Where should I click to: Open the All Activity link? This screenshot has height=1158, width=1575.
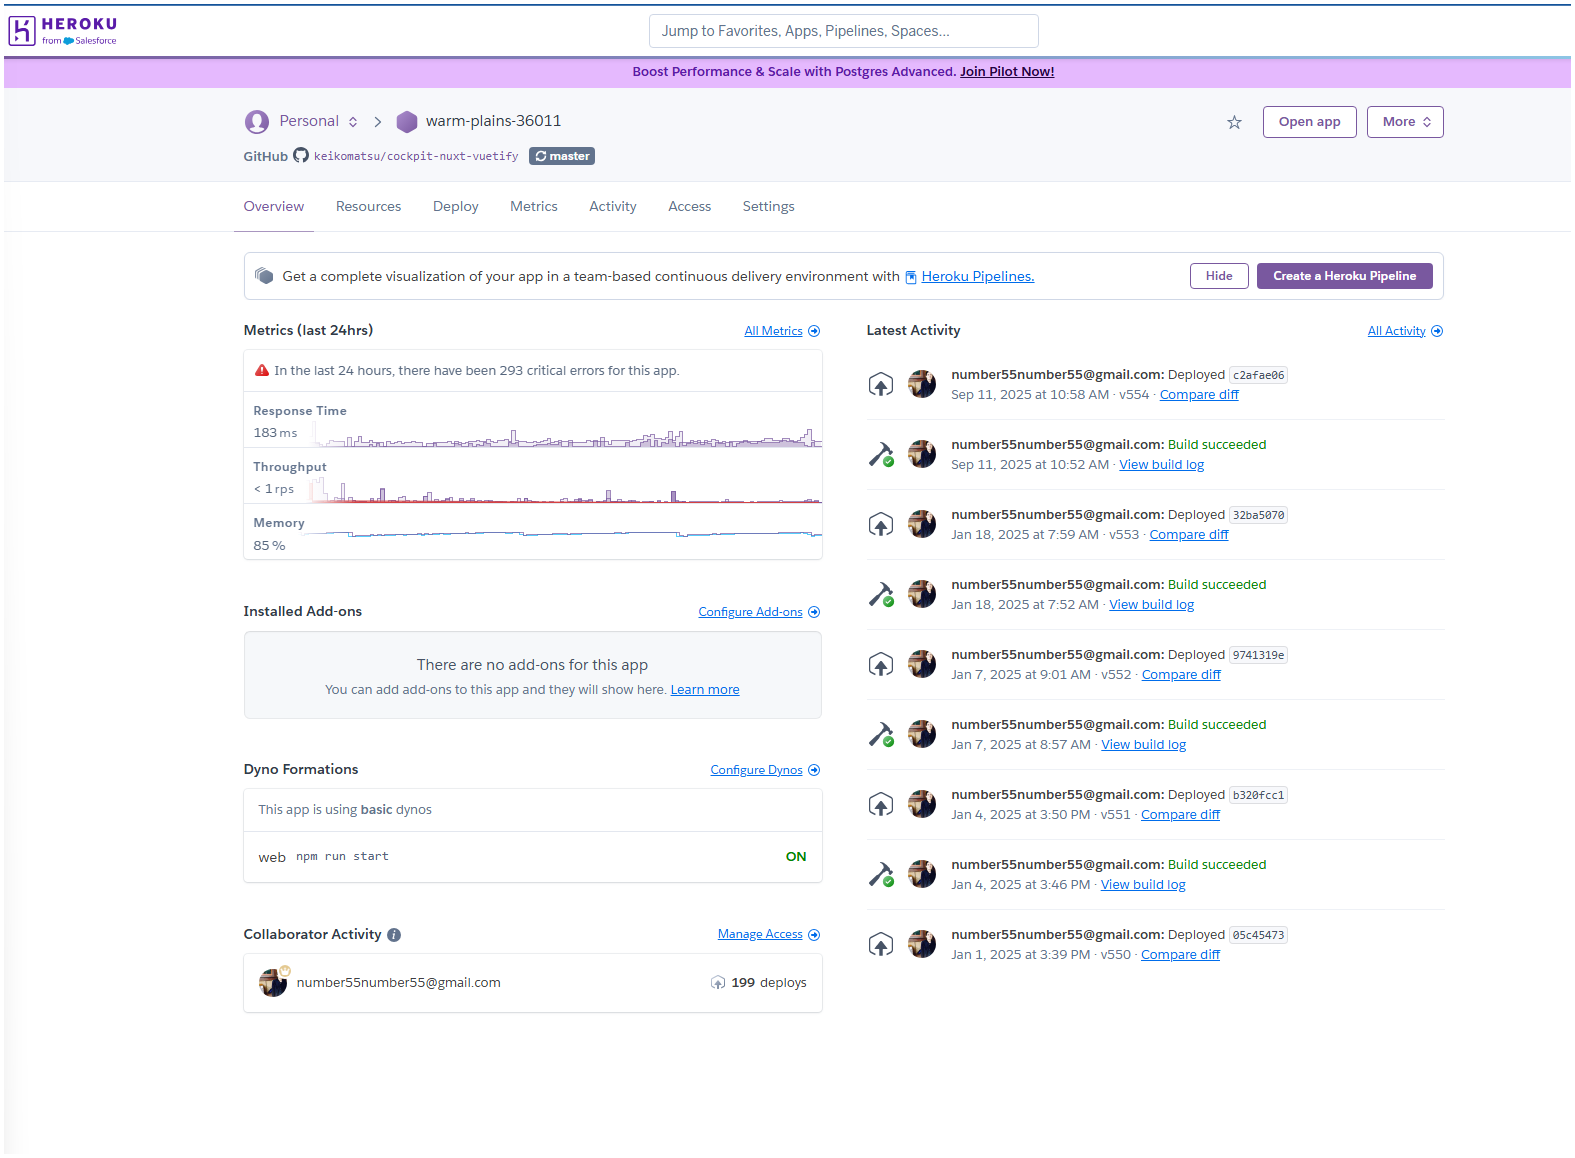(1396, 331)
